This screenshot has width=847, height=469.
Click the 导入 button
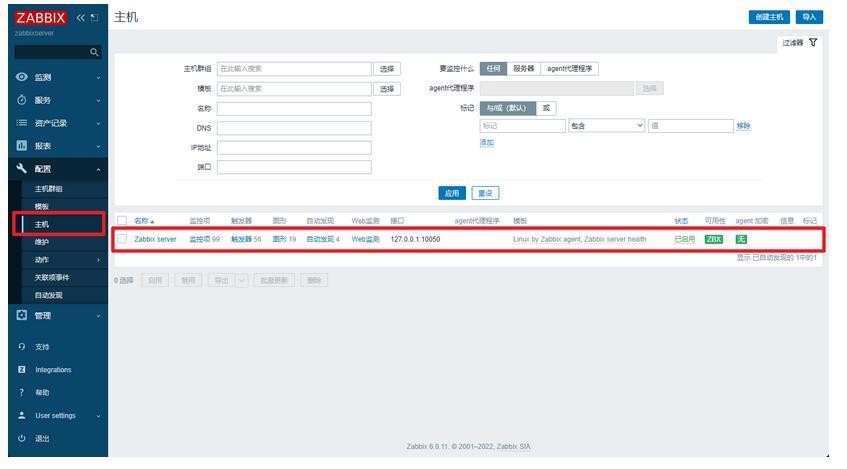(x=809, y=17)
